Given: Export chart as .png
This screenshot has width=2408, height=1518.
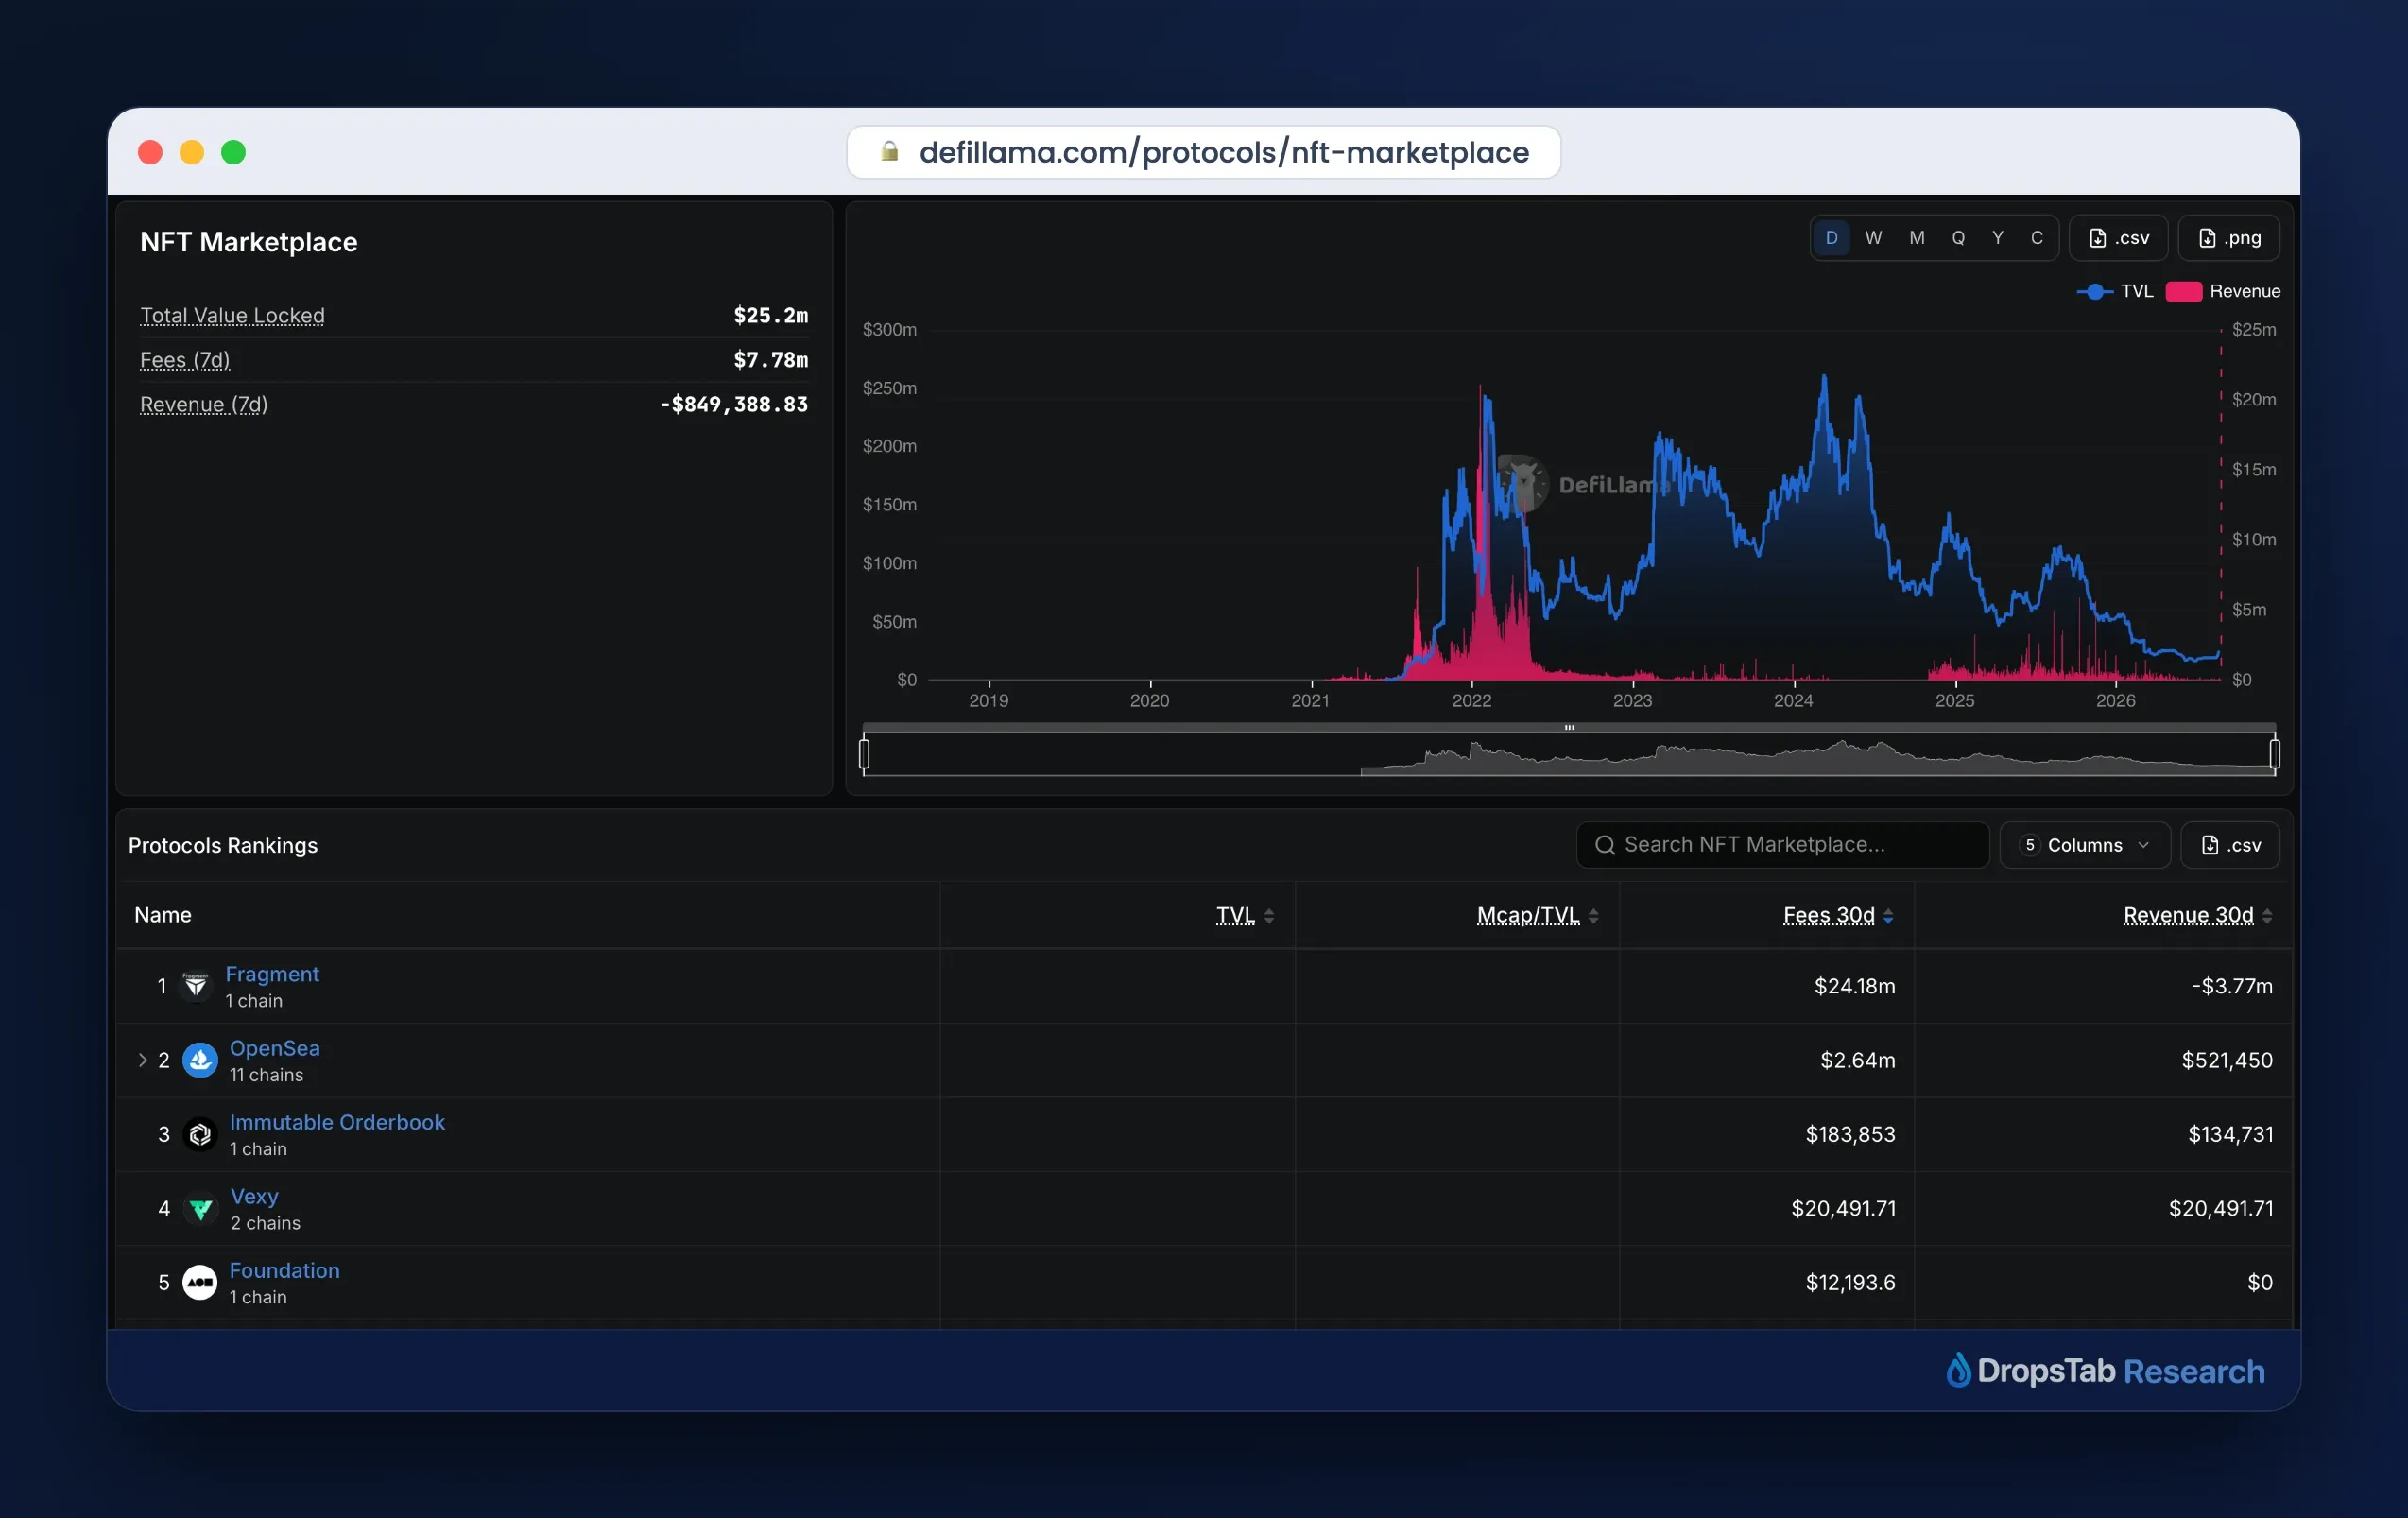Looking at the screenshot, I should 2229,238.
